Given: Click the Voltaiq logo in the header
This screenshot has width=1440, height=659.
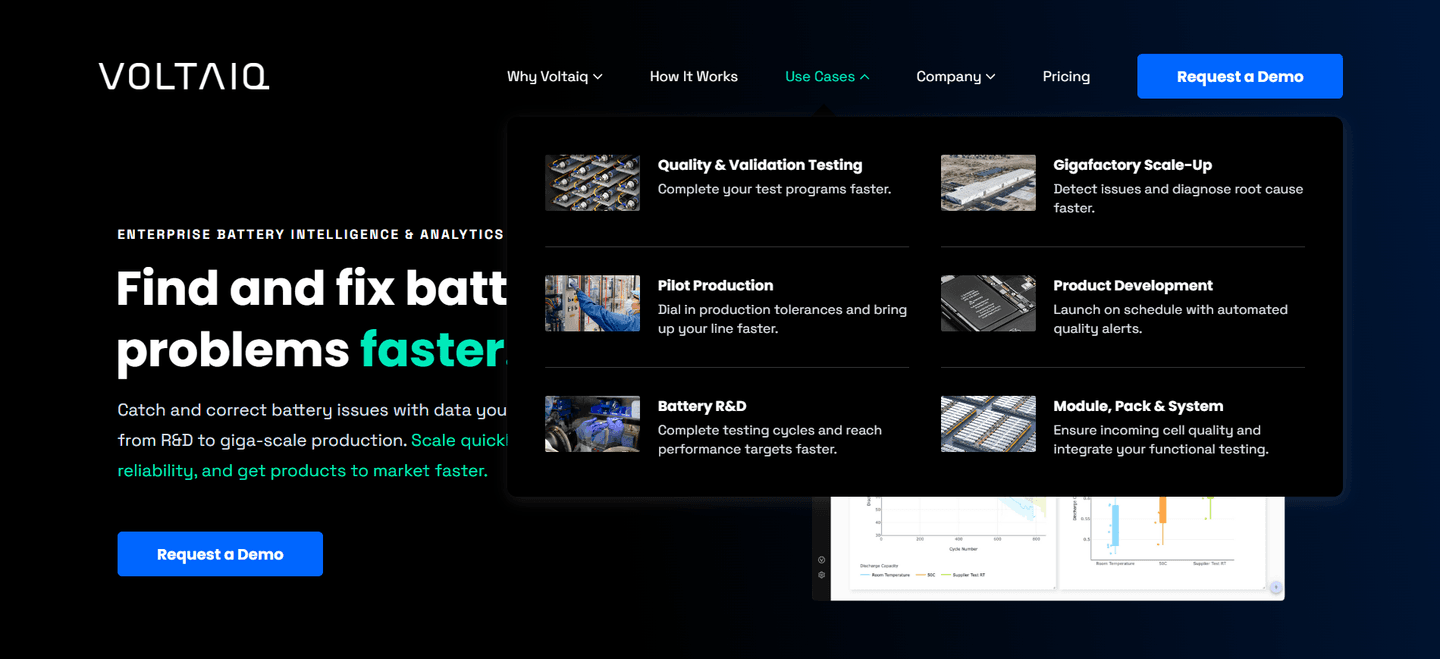Looking at the screenshot, I should [x=184, y=76].
